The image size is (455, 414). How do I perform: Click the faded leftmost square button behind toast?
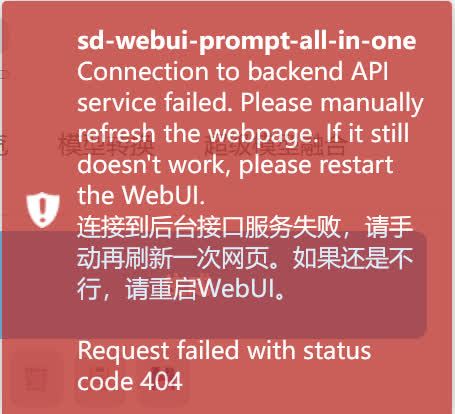click(37, 378)
